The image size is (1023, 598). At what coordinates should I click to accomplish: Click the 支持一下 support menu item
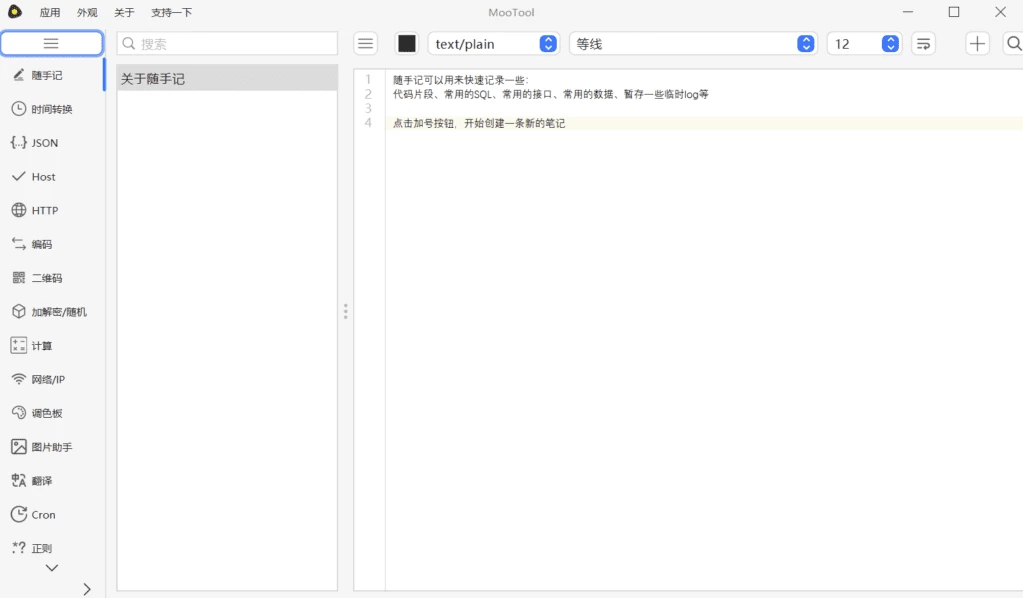click(x=171, y=13)
